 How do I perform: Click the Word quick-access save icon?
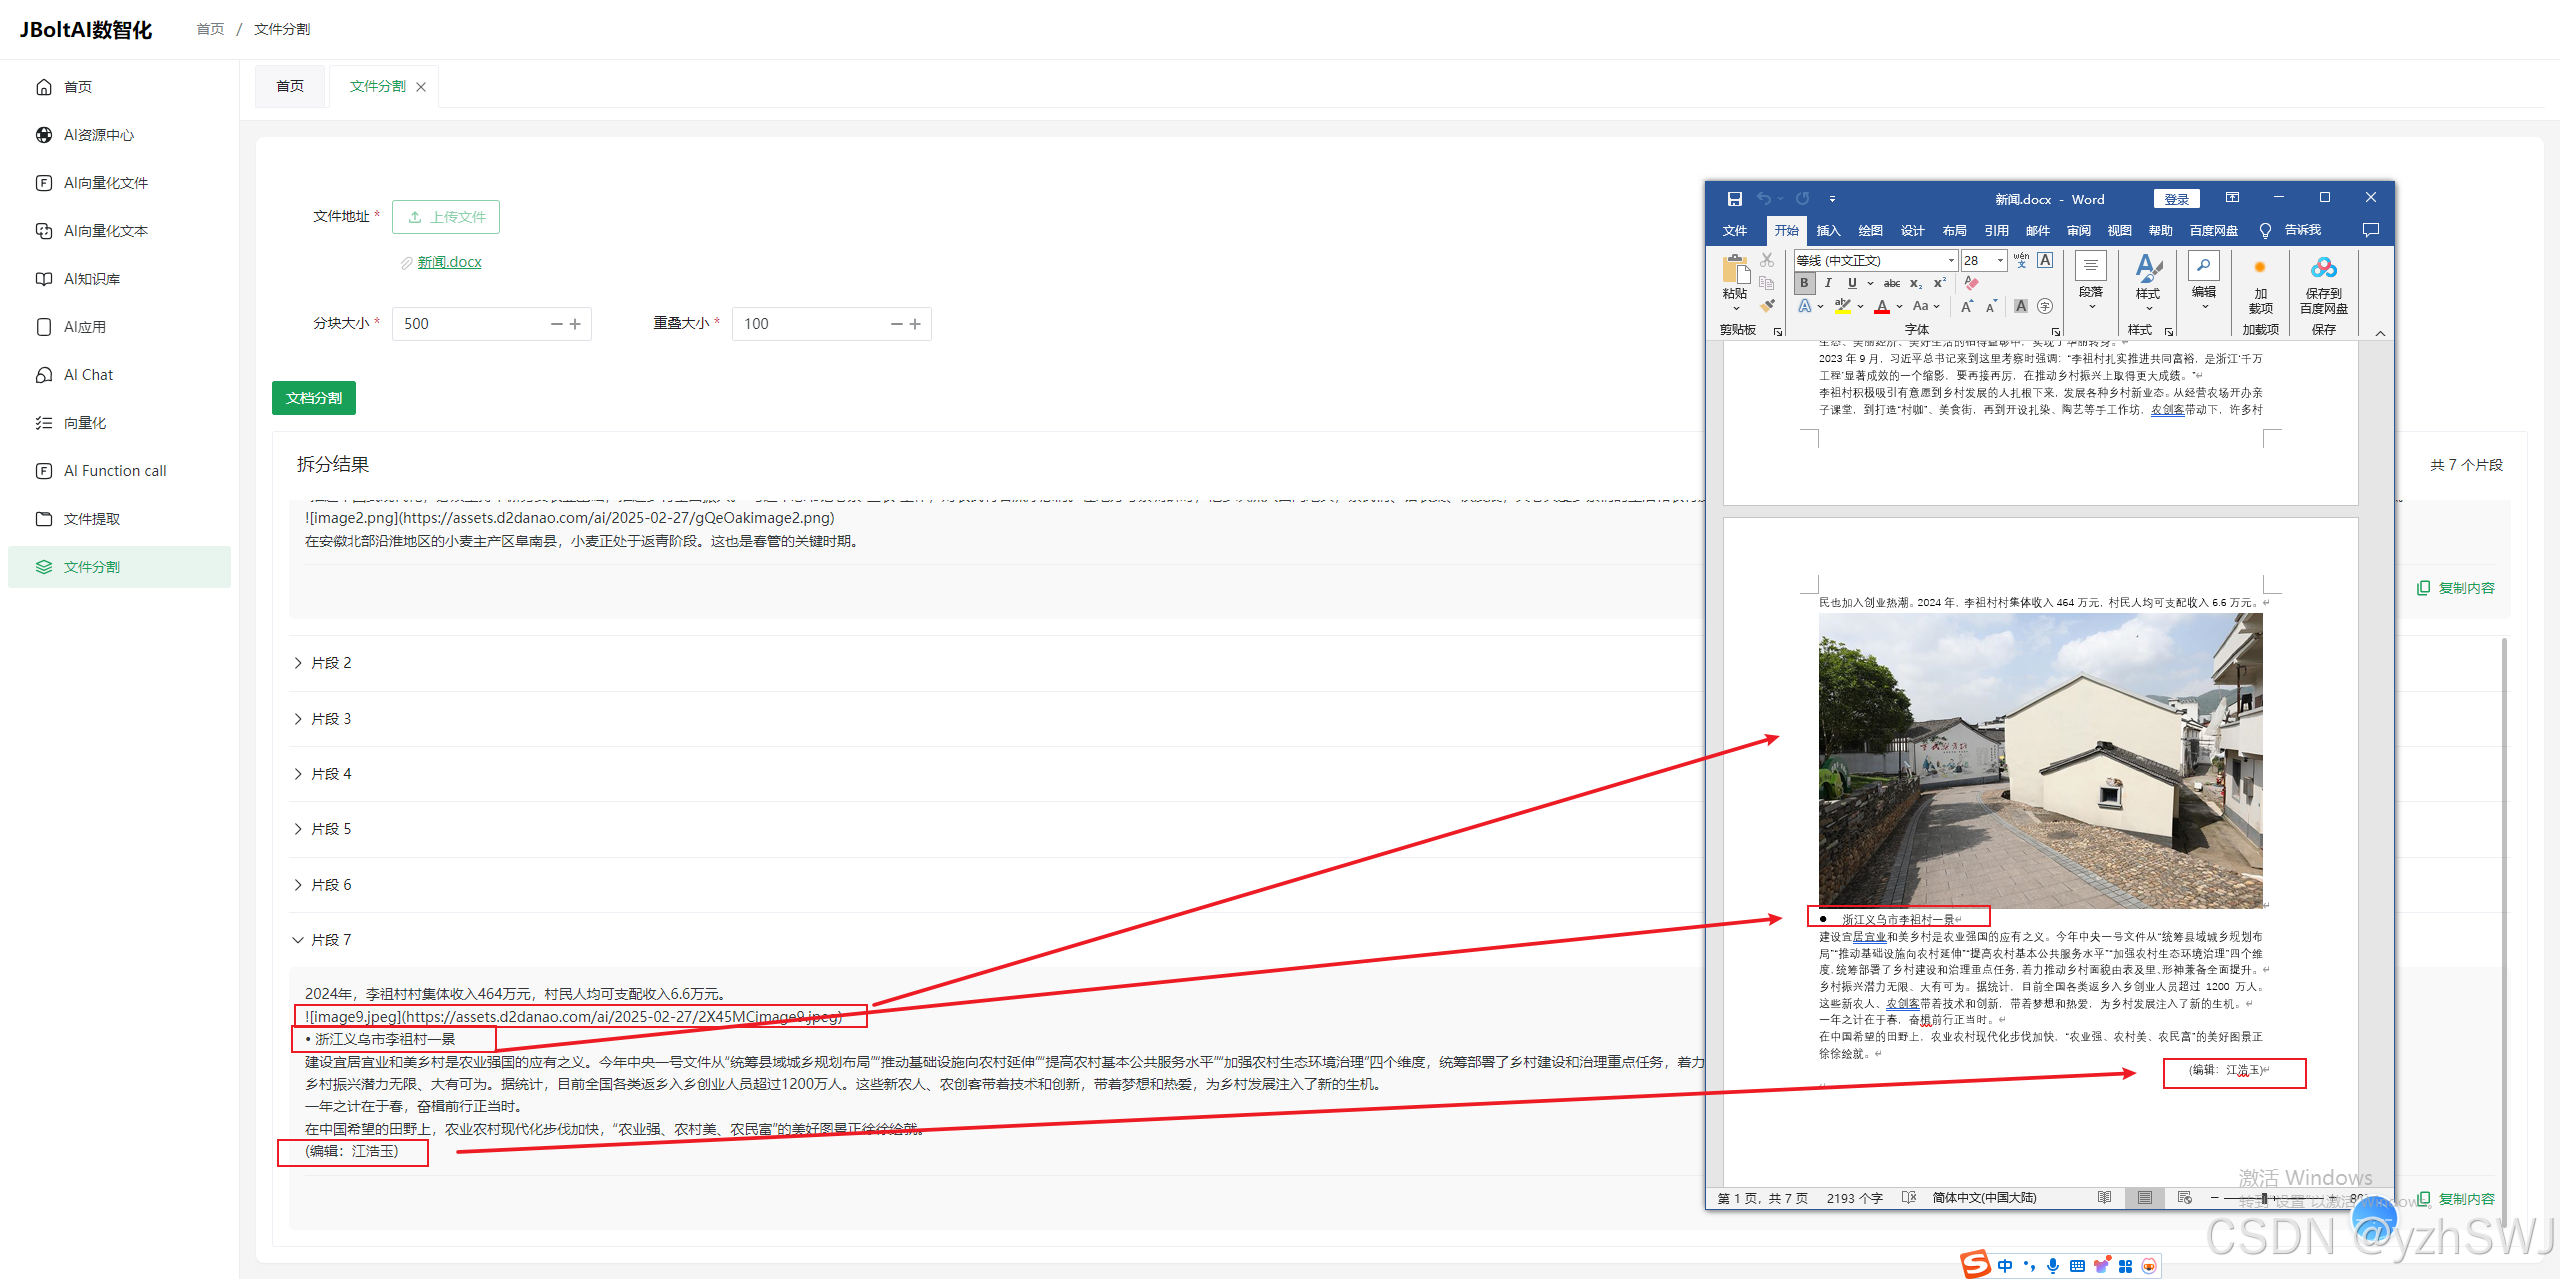point(1735,199)
